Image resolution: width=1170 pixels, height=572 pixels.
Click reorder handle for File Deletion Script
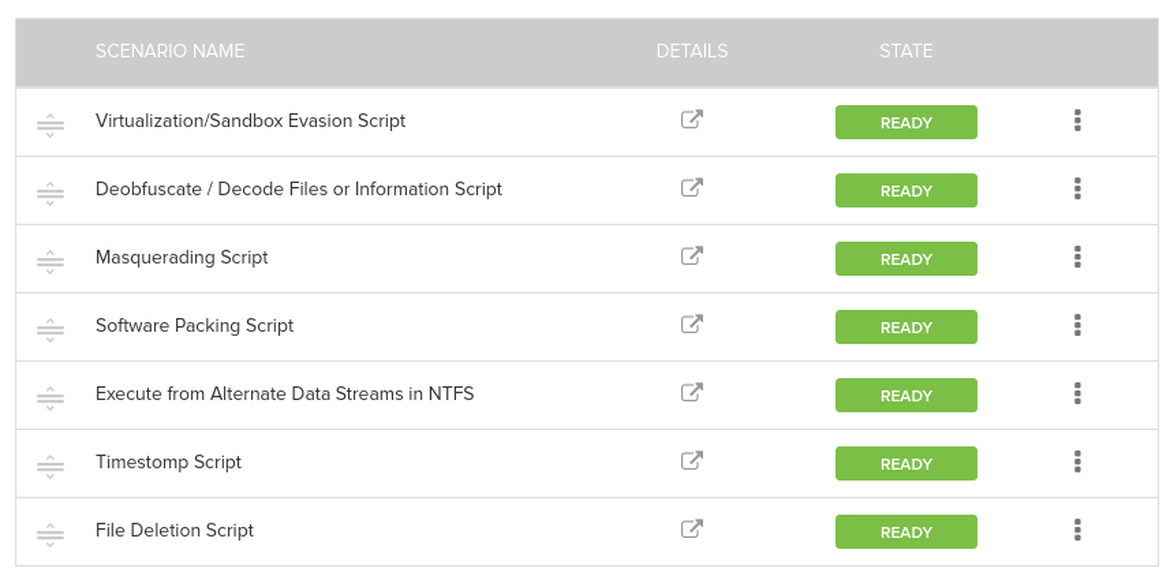point(50,533)
